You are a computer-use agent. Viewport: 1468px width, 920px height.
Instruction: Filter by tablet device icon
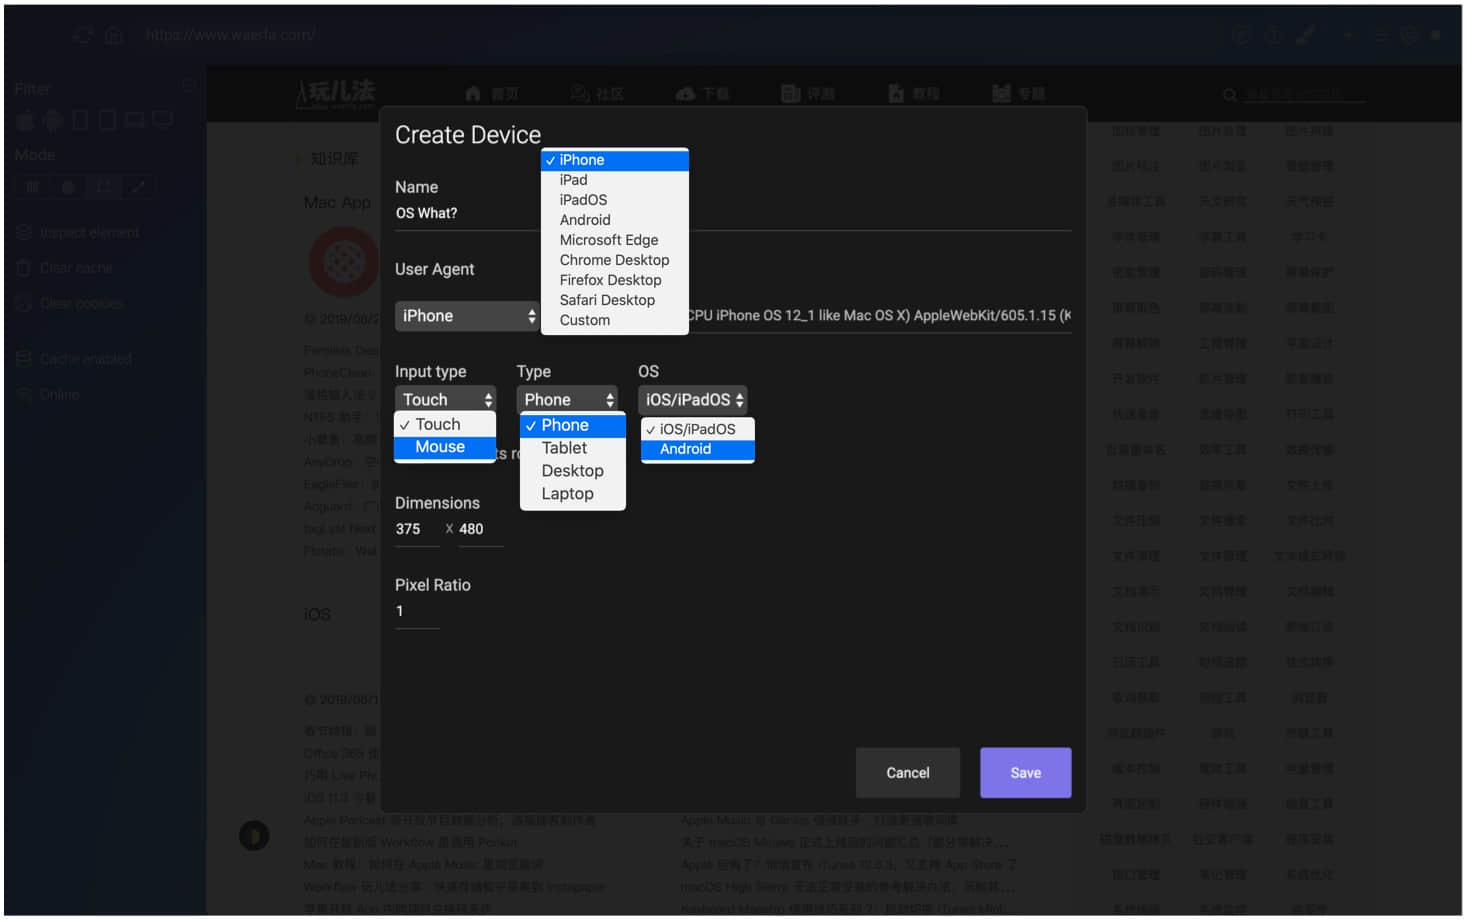coord(107,121)
